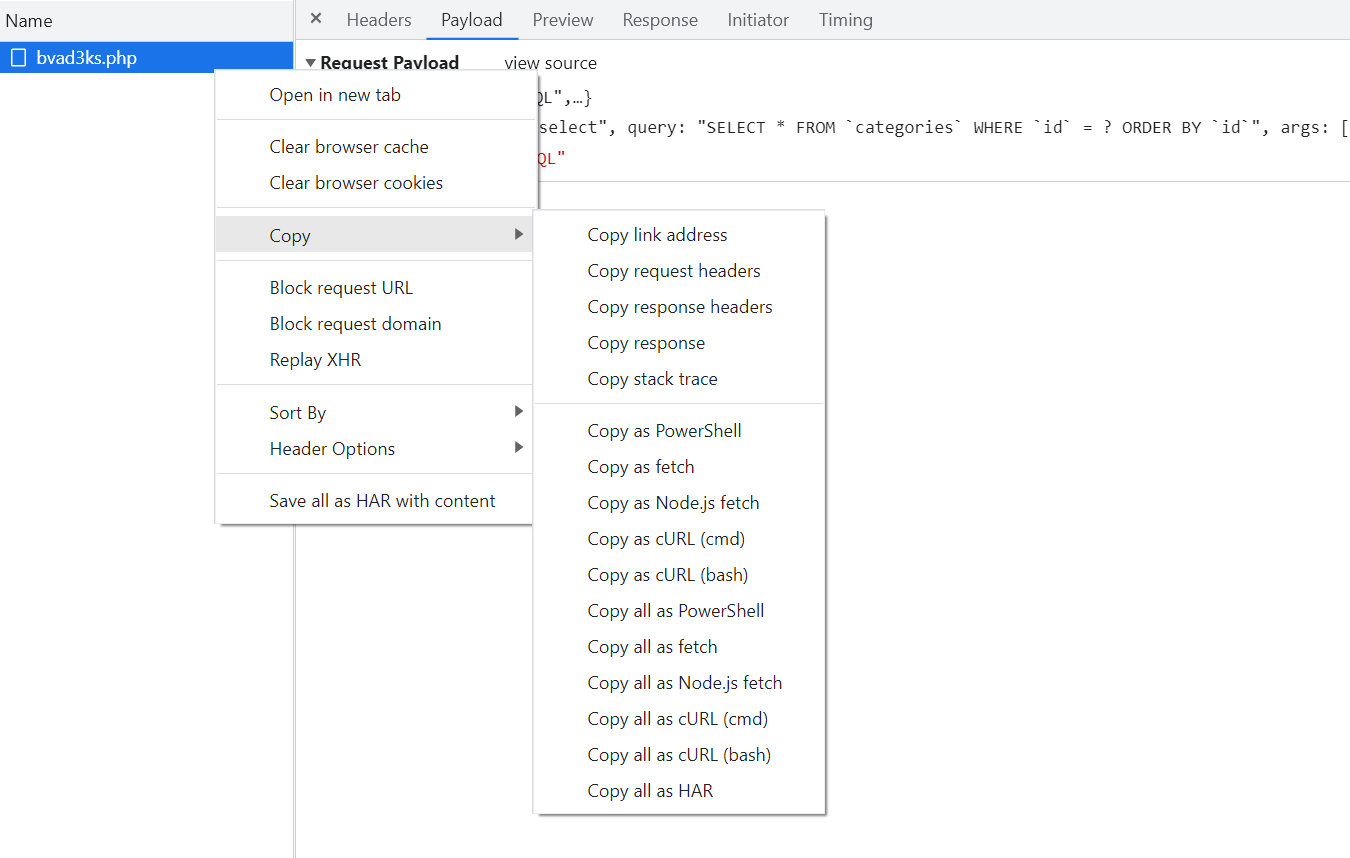
Task: Select Replay XHR menu entry
Action: (x=315, y=360)
